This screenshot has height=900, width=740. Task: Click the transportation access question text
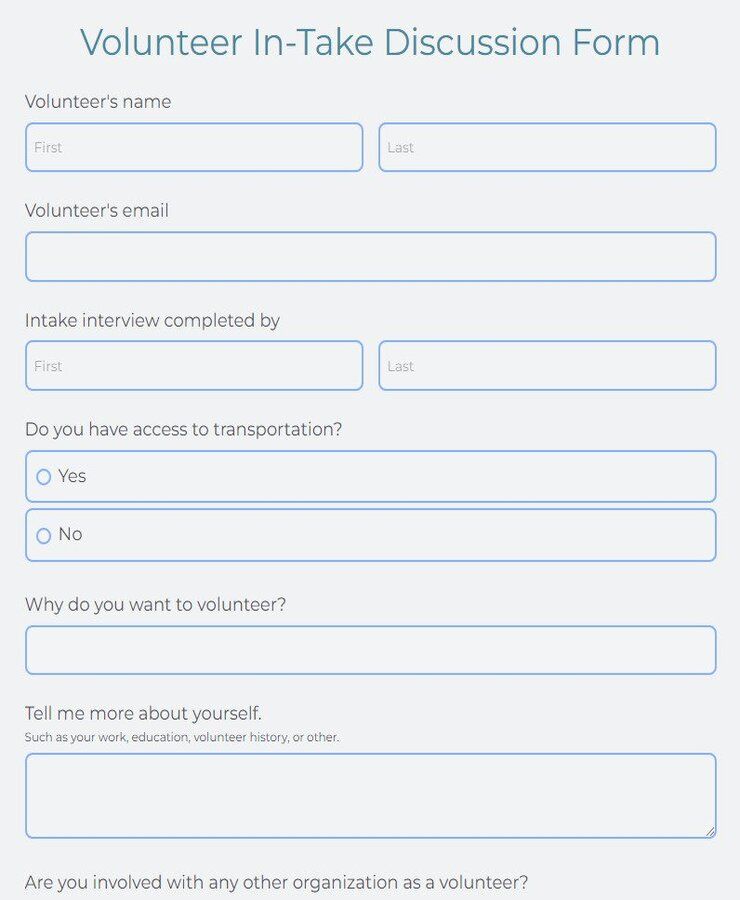(x=183, y=429)
